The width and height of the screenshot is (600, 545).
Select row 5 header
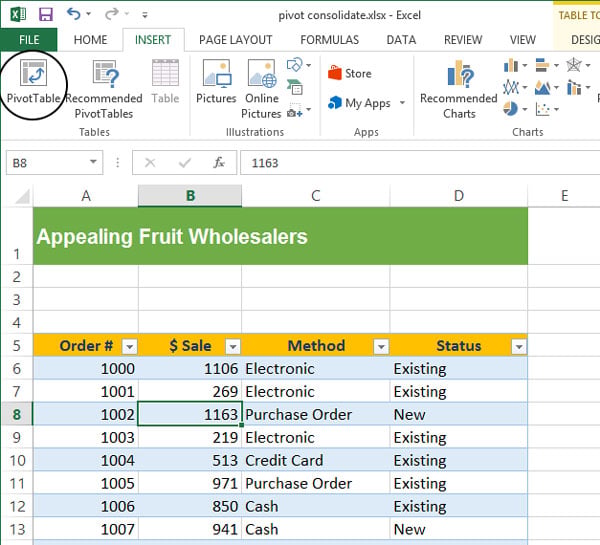tap(17, 346)
